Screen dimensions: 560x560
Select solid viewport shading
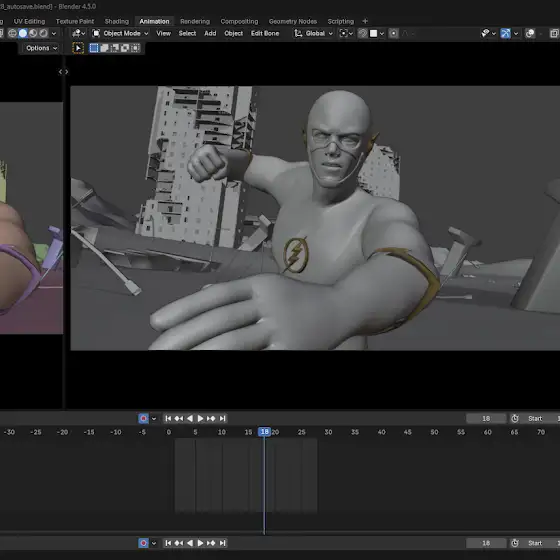click(23, 33)
